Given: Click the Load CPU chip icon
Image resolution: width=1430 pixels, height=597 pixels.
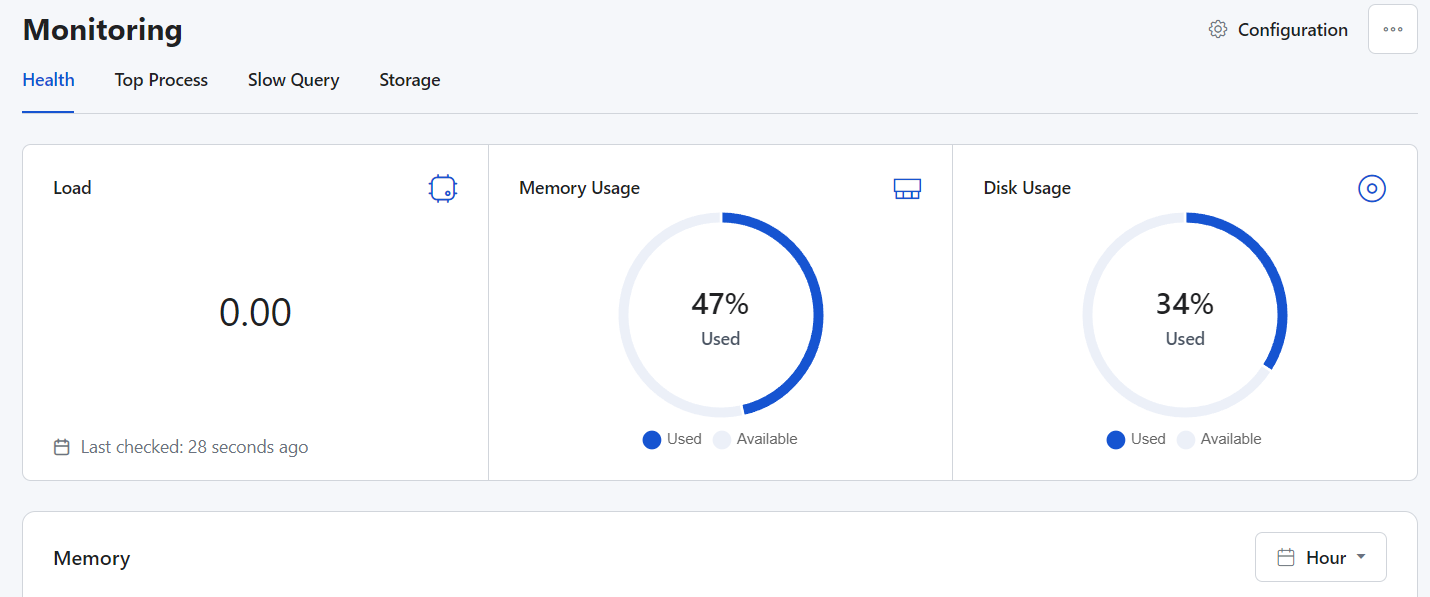Looking at the screenshot, I should click(x=443, y=188).
